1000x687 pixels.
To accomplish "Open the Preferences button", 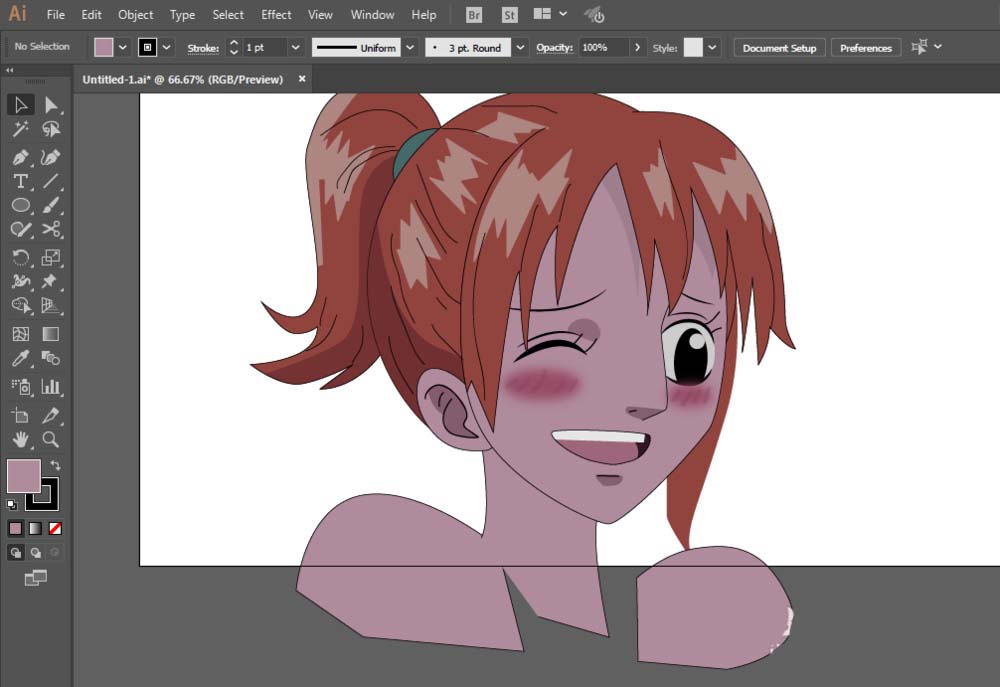I will [x=865, y=48].
